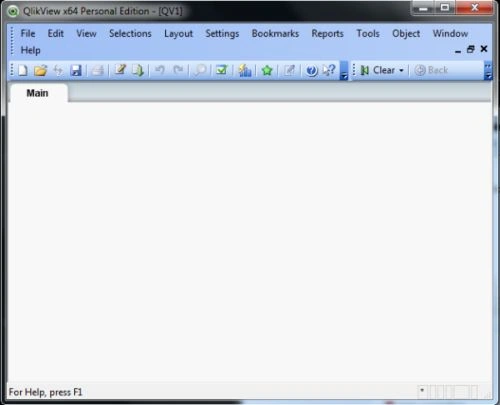The width and height of the screenshot is (500, 405).
Task: Open the Tools menu
Action: point(368,34)
